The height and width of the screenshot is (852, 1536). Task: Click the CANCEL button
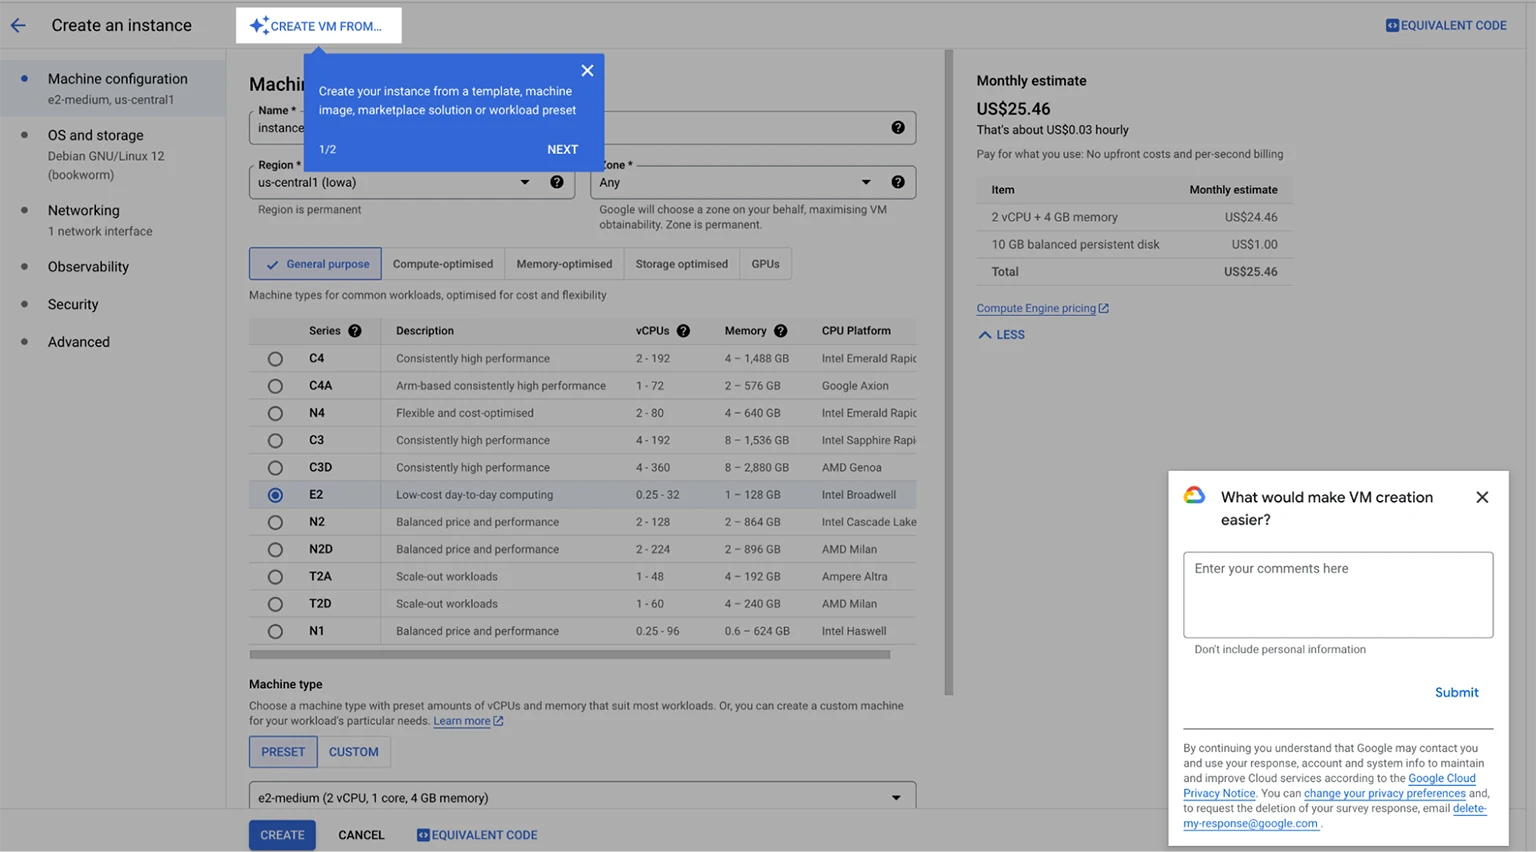click(x=361, y=835)
